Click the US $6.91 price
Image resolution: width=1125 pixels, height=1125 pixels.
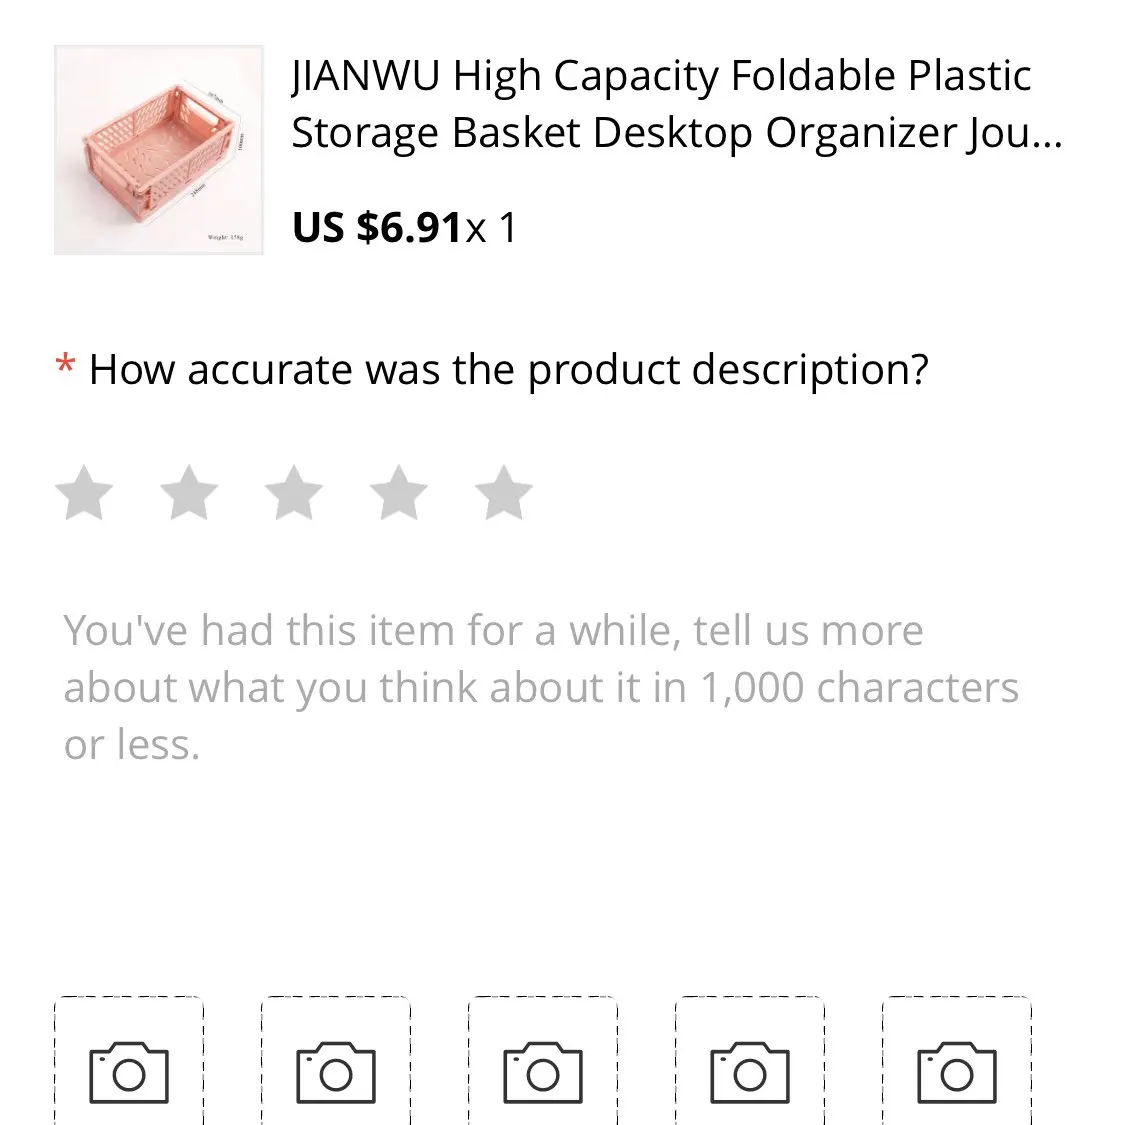(x=377, y=228)
